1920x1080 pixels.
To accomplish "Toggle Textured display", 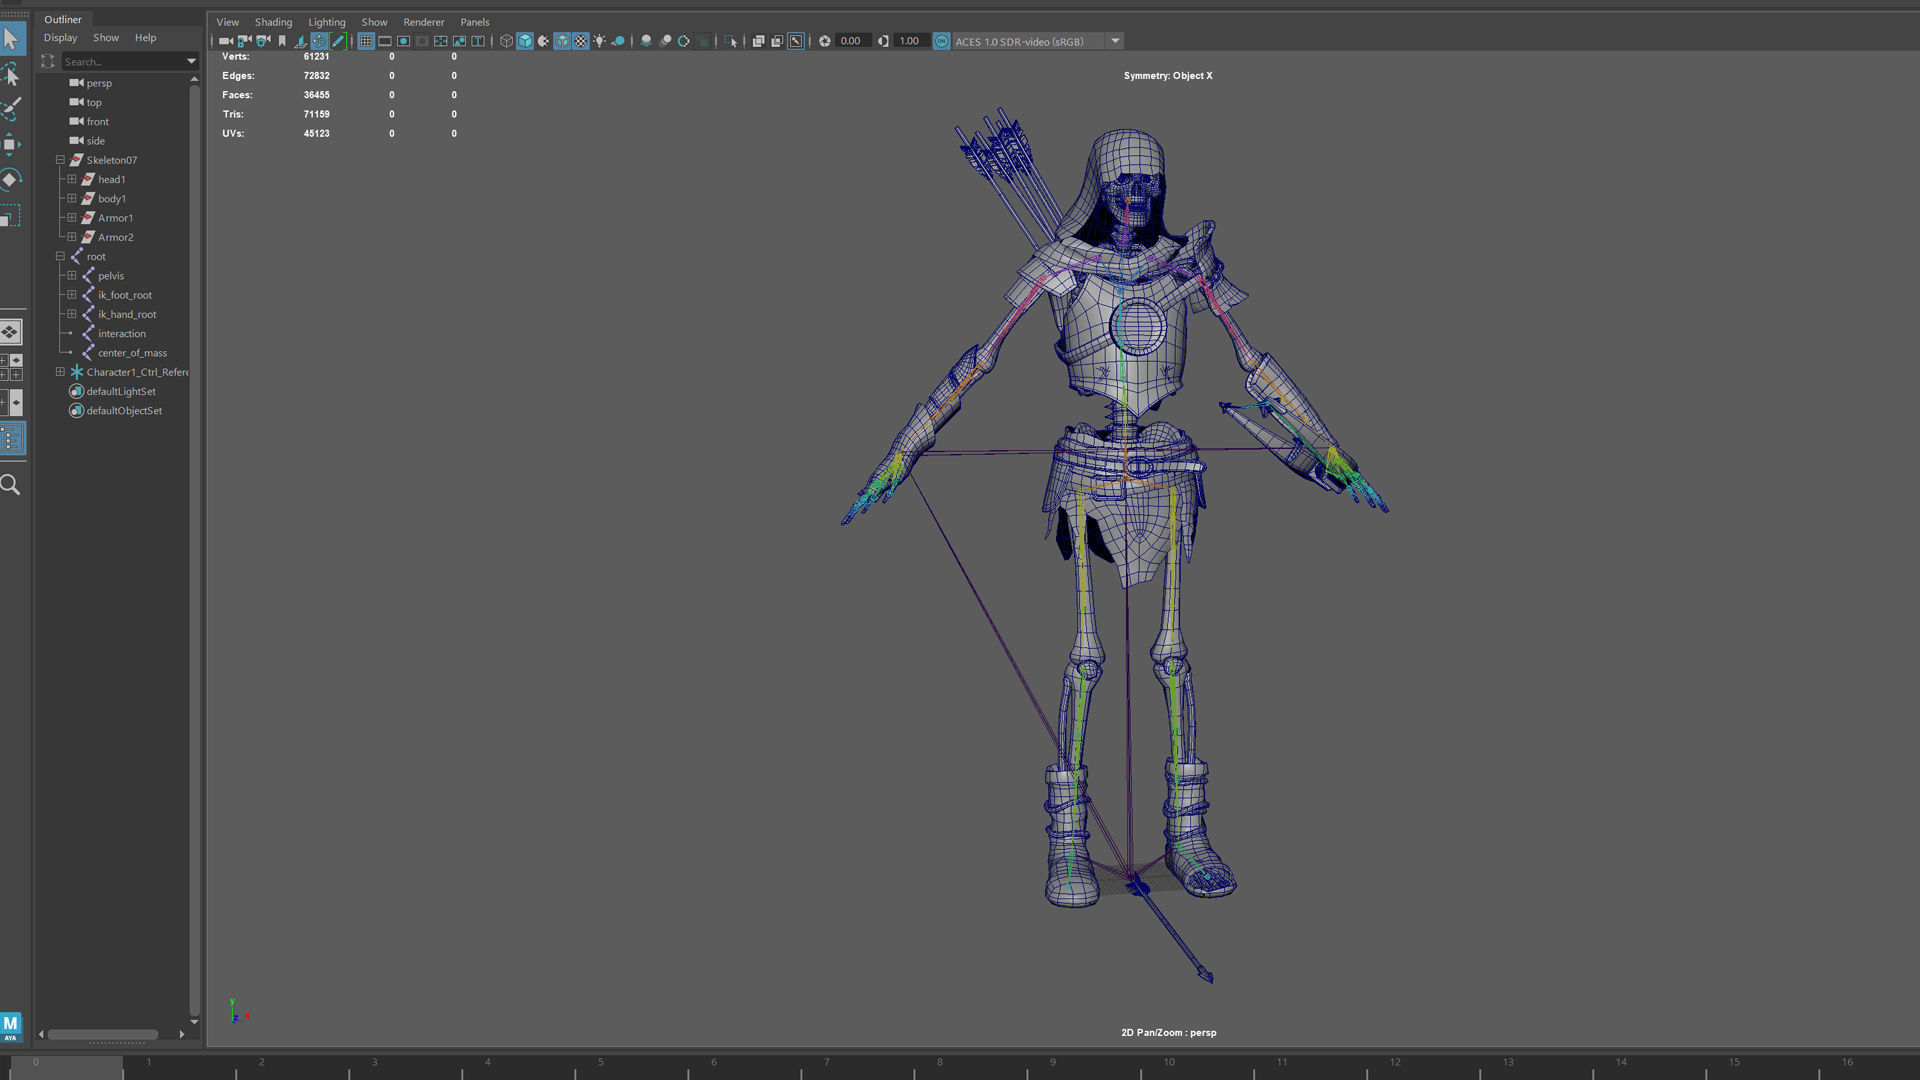I will coord(581,41).
